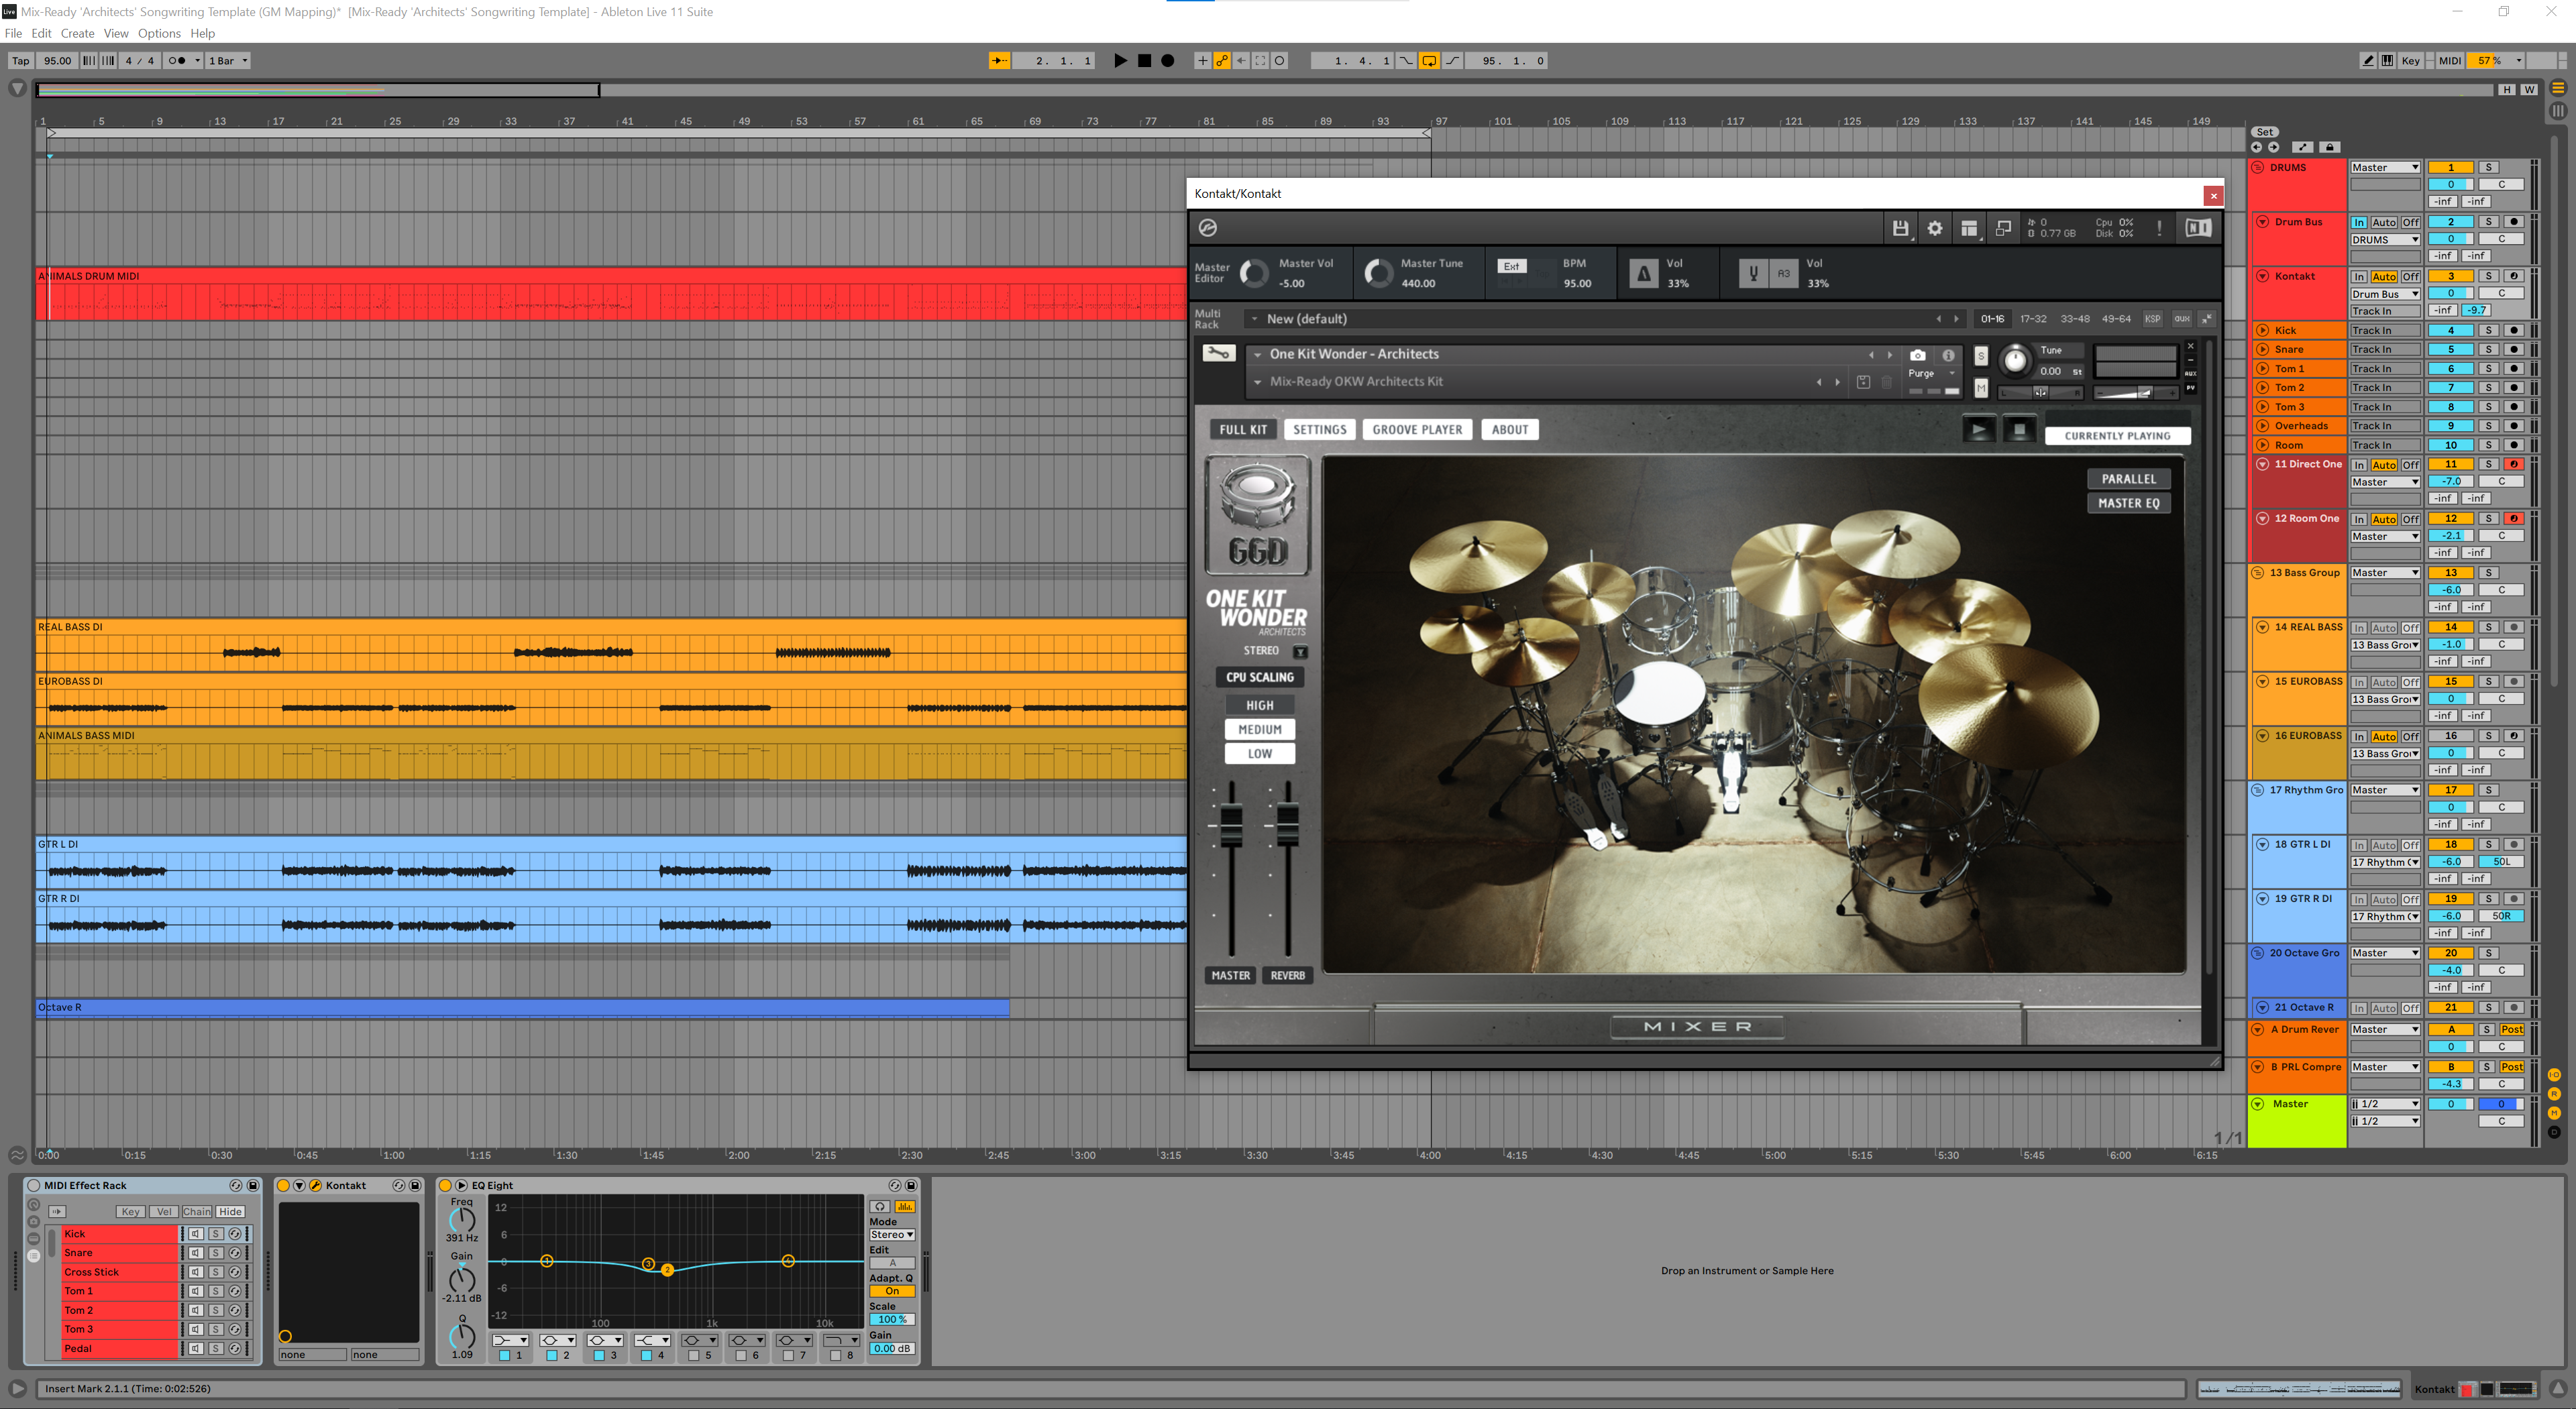Screen dimensions: 2576x1409
Task: Click the MASTER EQ button
Action: [x=2128, y=504]
